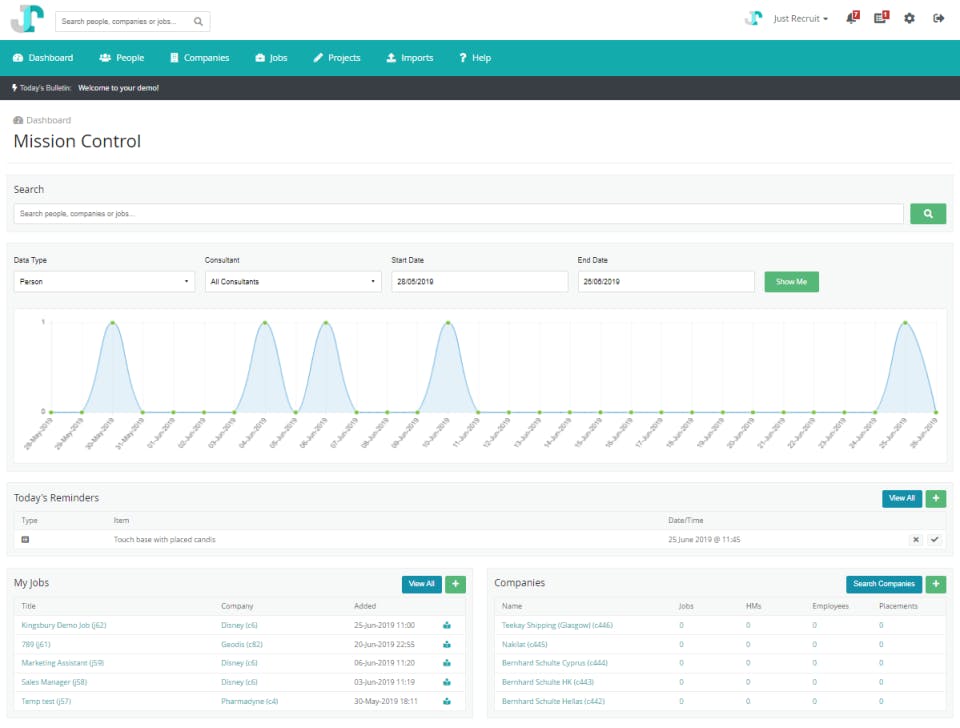Open the Imports menu item
This screenshot has width=960, height=728.
tap(410, 58)
